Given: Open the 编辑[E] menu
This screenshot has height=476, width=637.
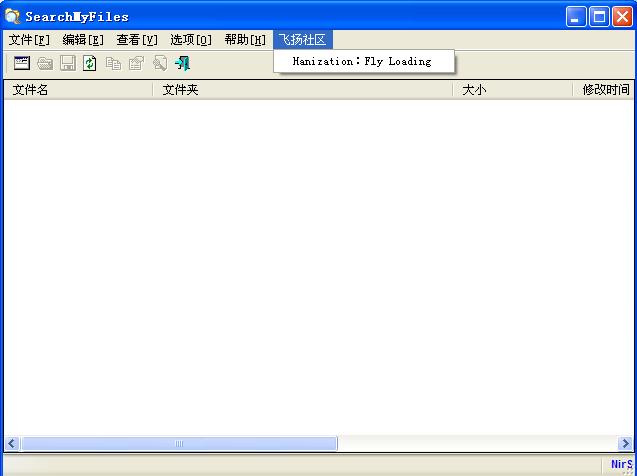Looking at the screenshot, I should point(83,40).
